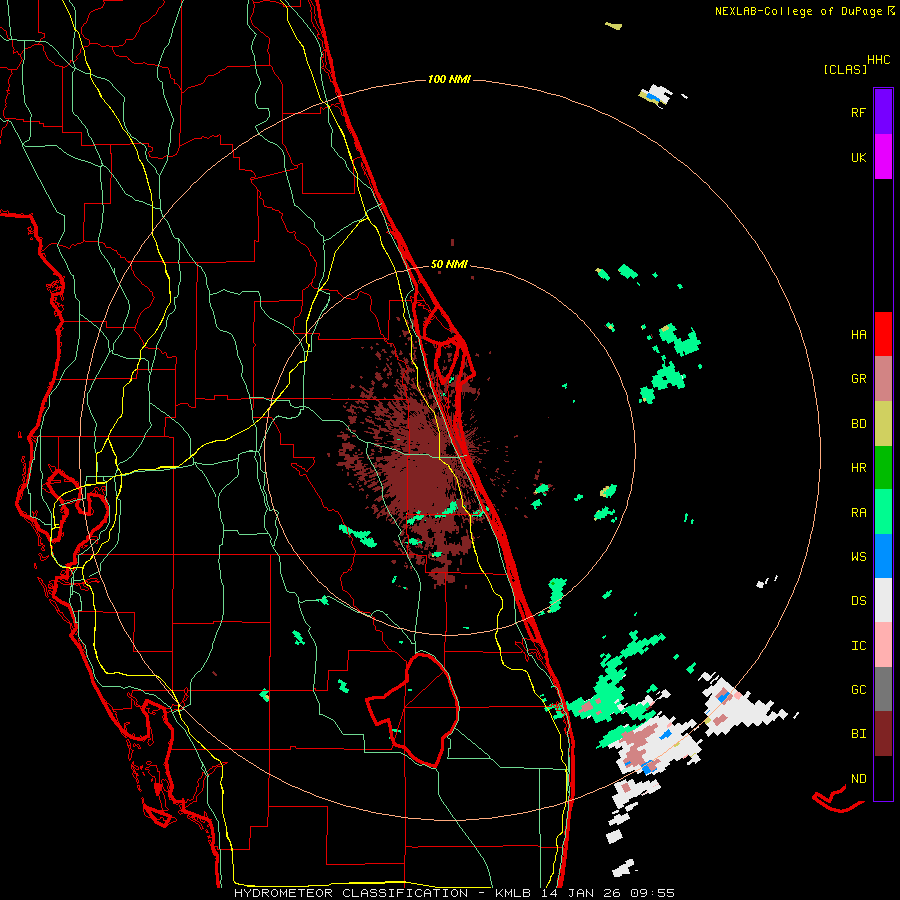Click the Hydrometeor Classification KMLB caption
900x900 pixels.
click(454, 893)
